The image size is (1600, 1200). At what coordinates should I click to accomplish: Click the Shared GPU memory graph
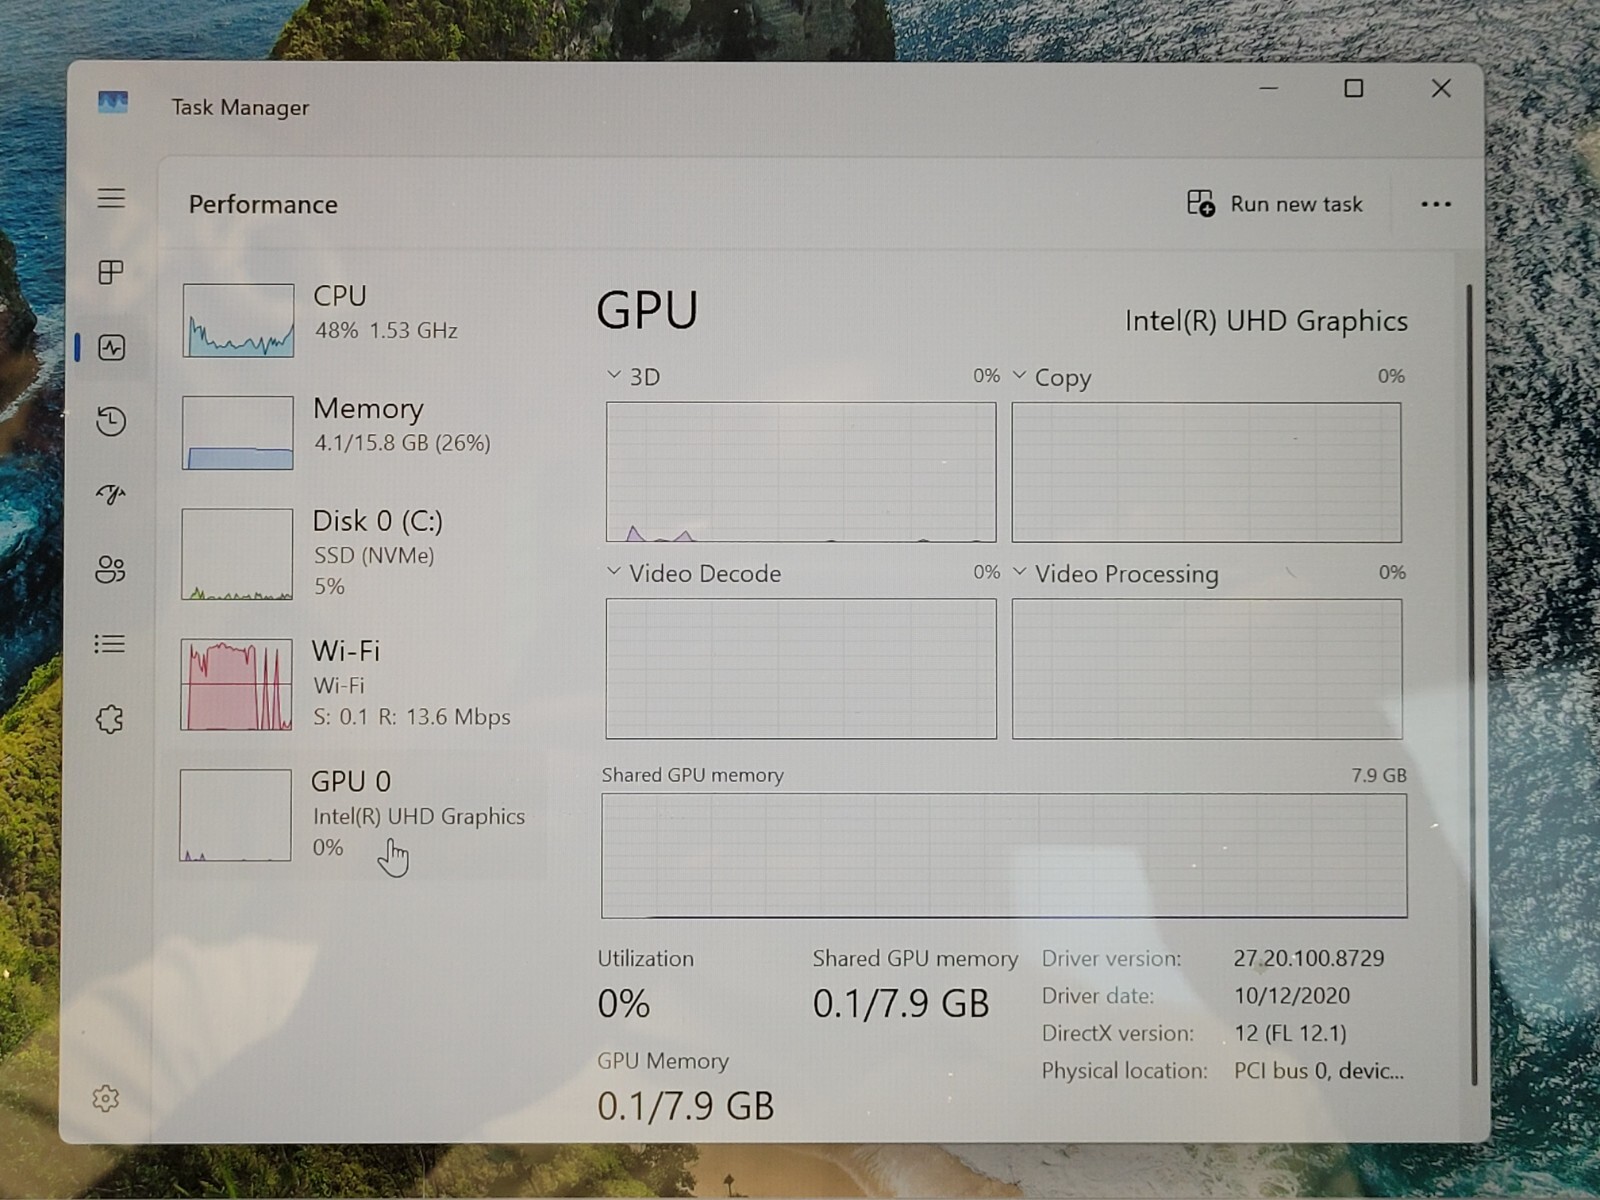[1004, 856]
